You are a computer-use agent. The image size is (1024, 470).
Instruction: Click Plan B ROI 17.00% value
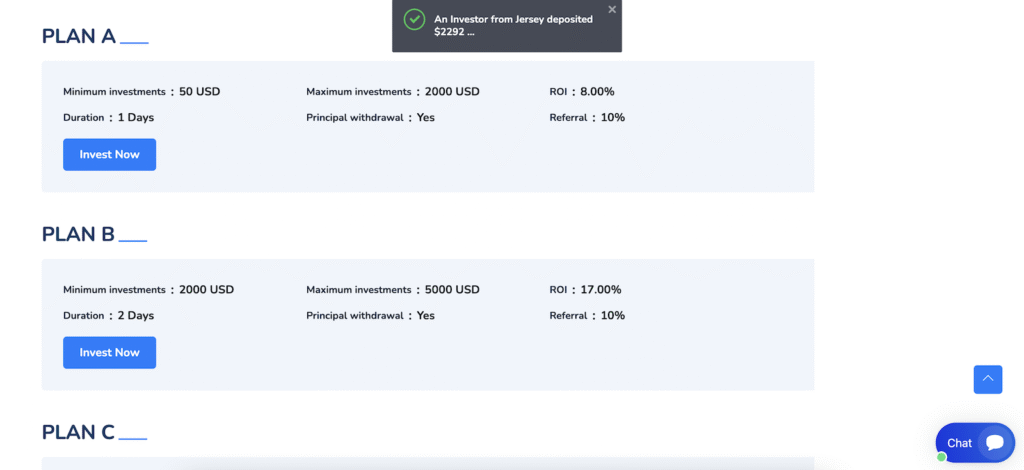coord(601,290)
